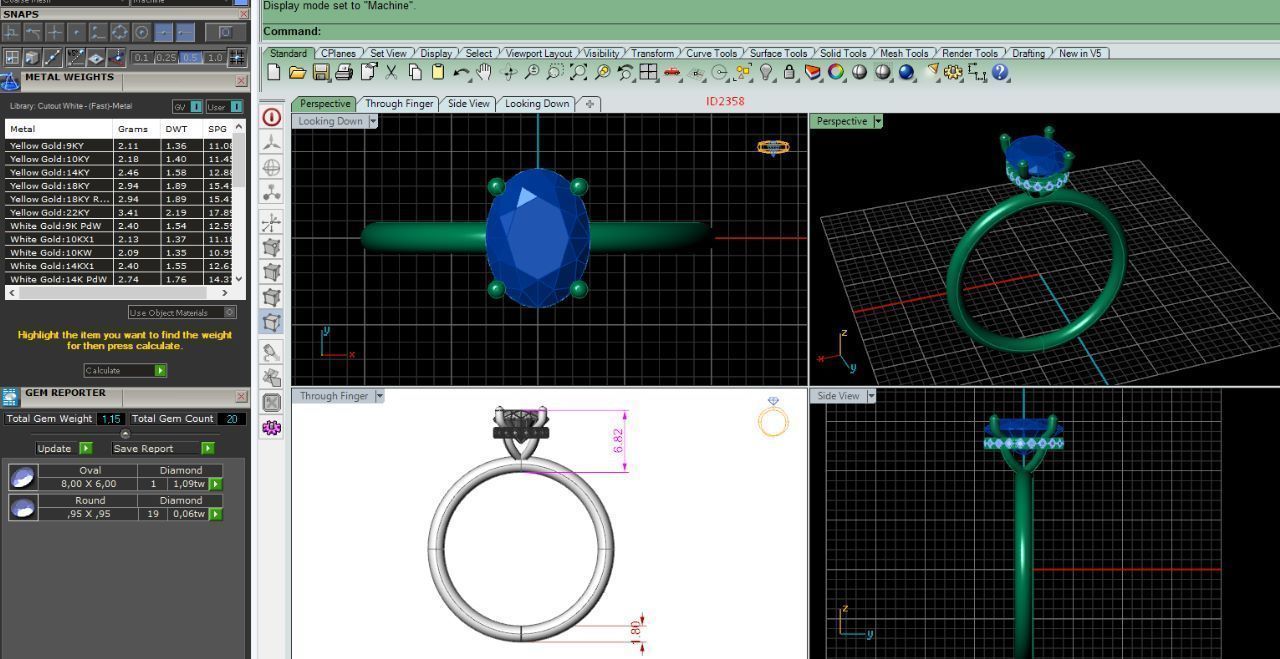
Task: Open Help question mark icon
Action: click(1000, 72)
